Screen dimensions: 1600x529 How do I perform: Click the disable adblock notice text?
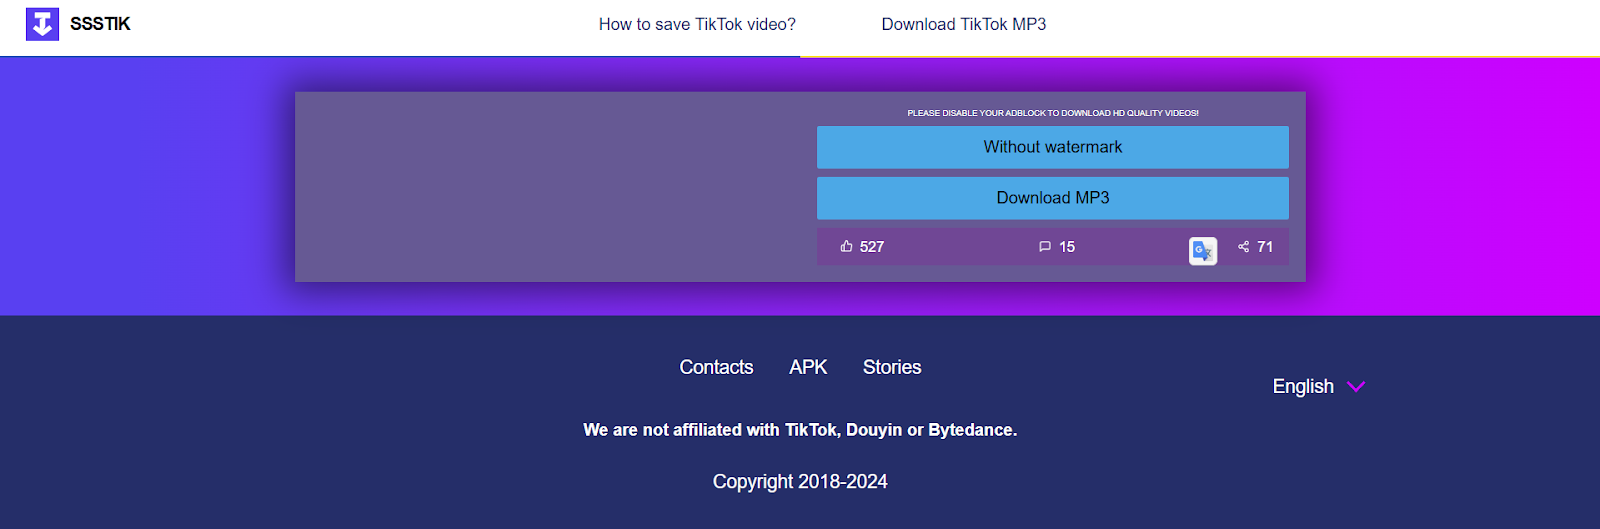pos(1053,113)
